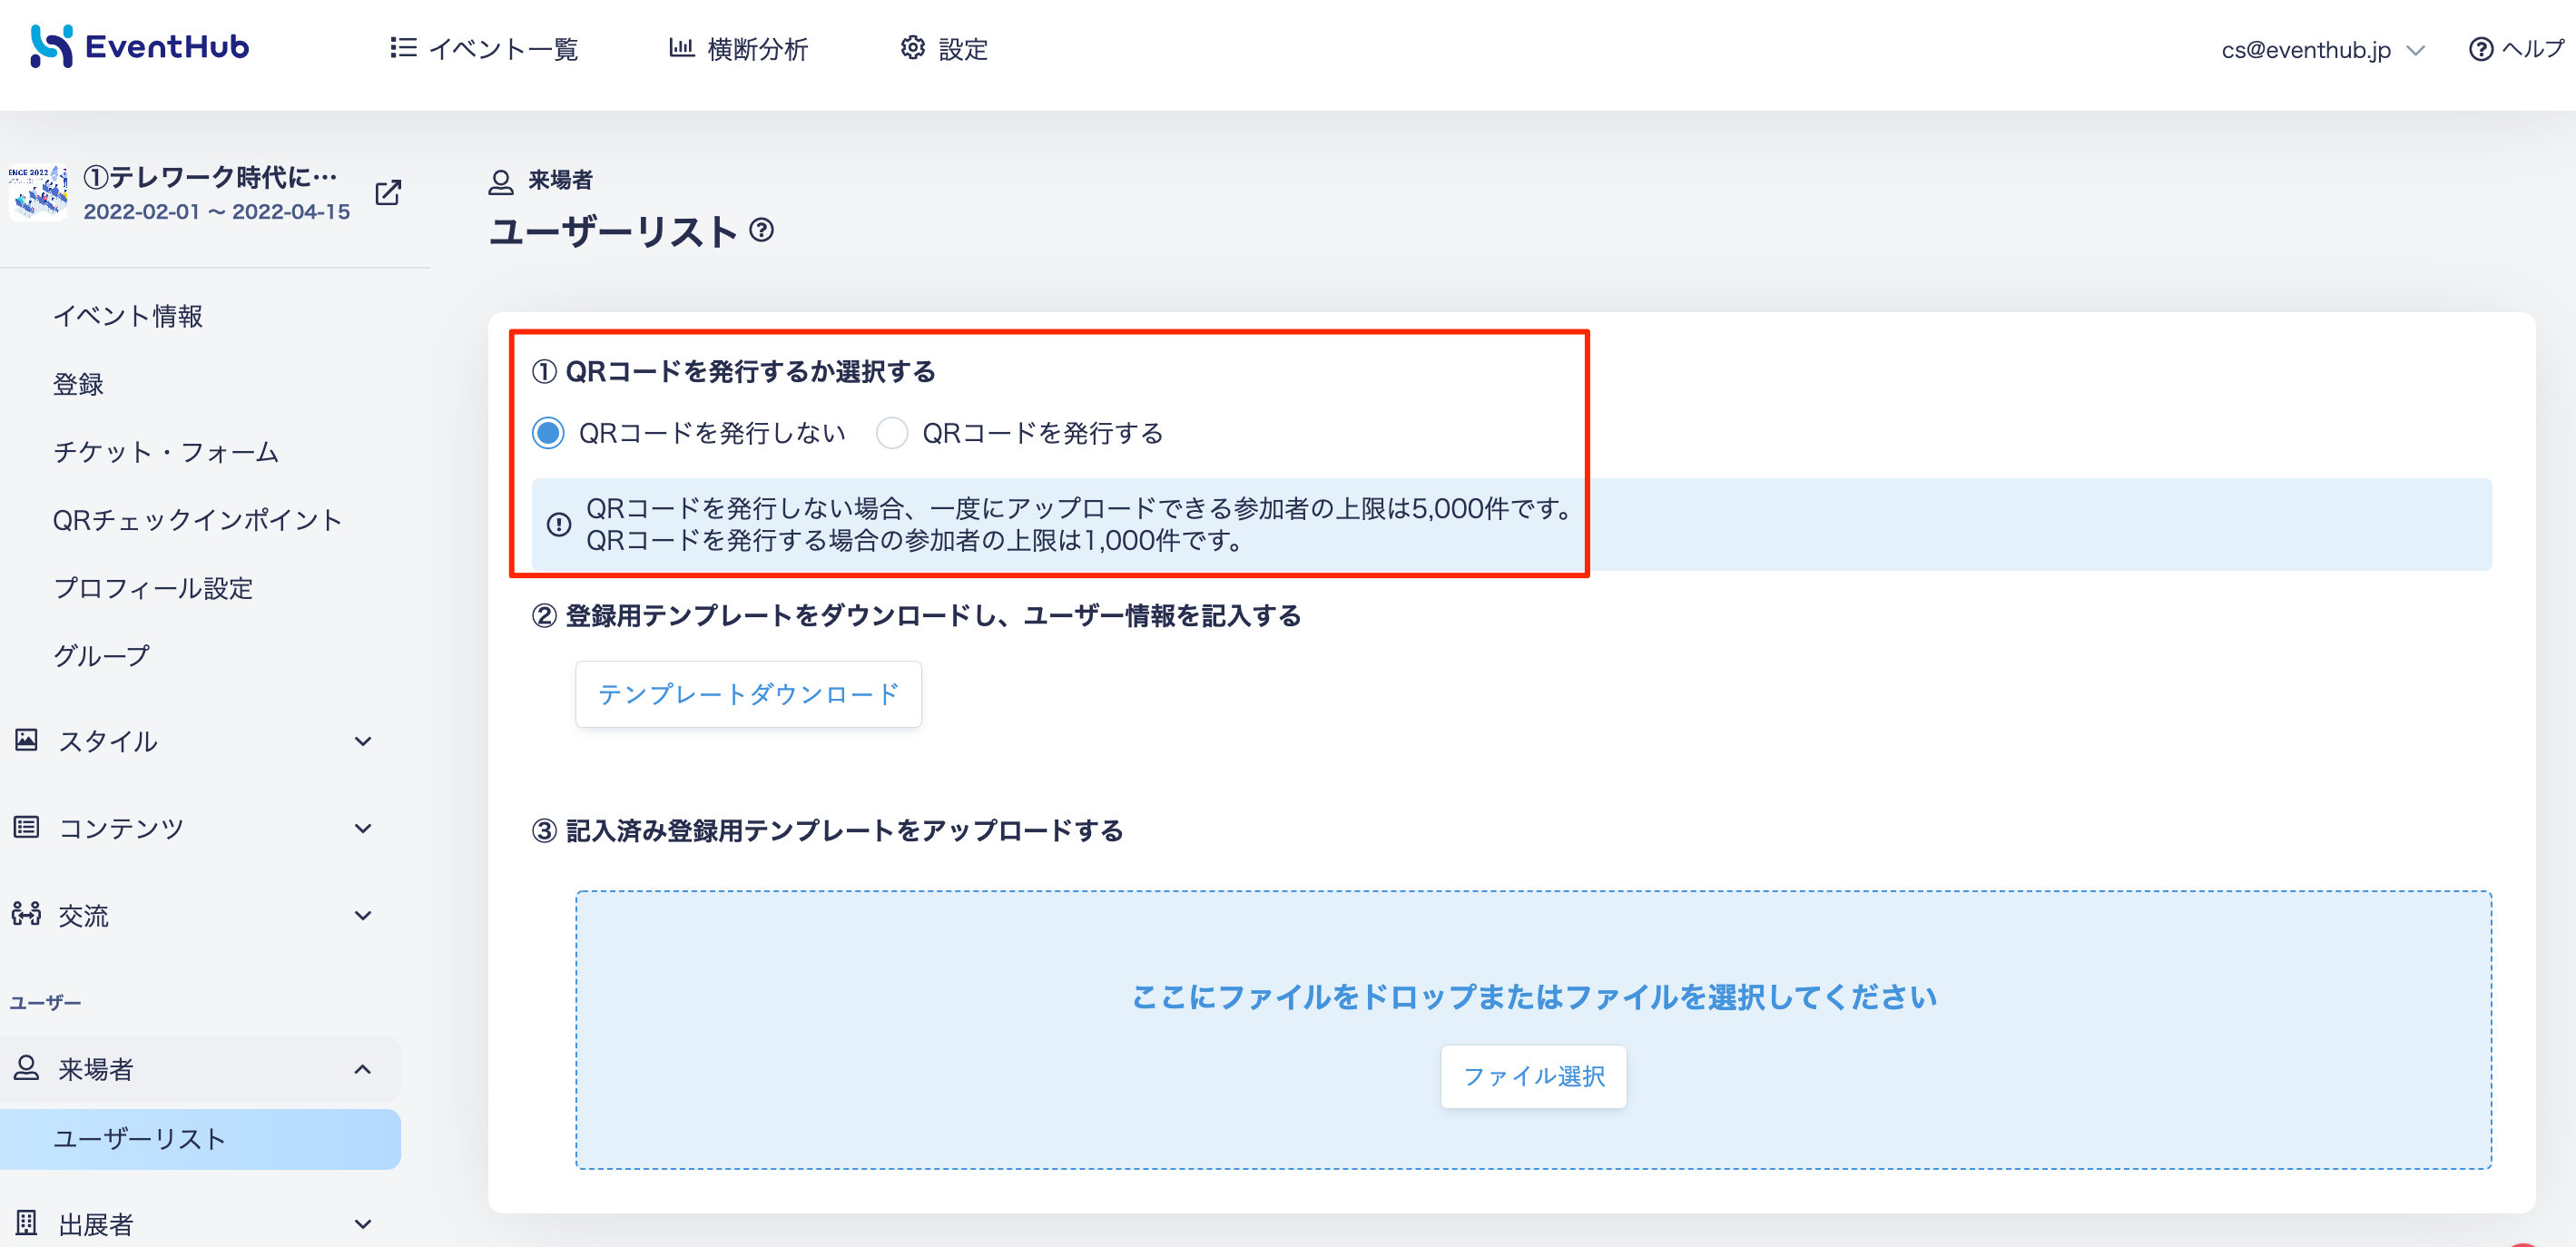Select QRコードを発行する radio button

tap(891, 433)
